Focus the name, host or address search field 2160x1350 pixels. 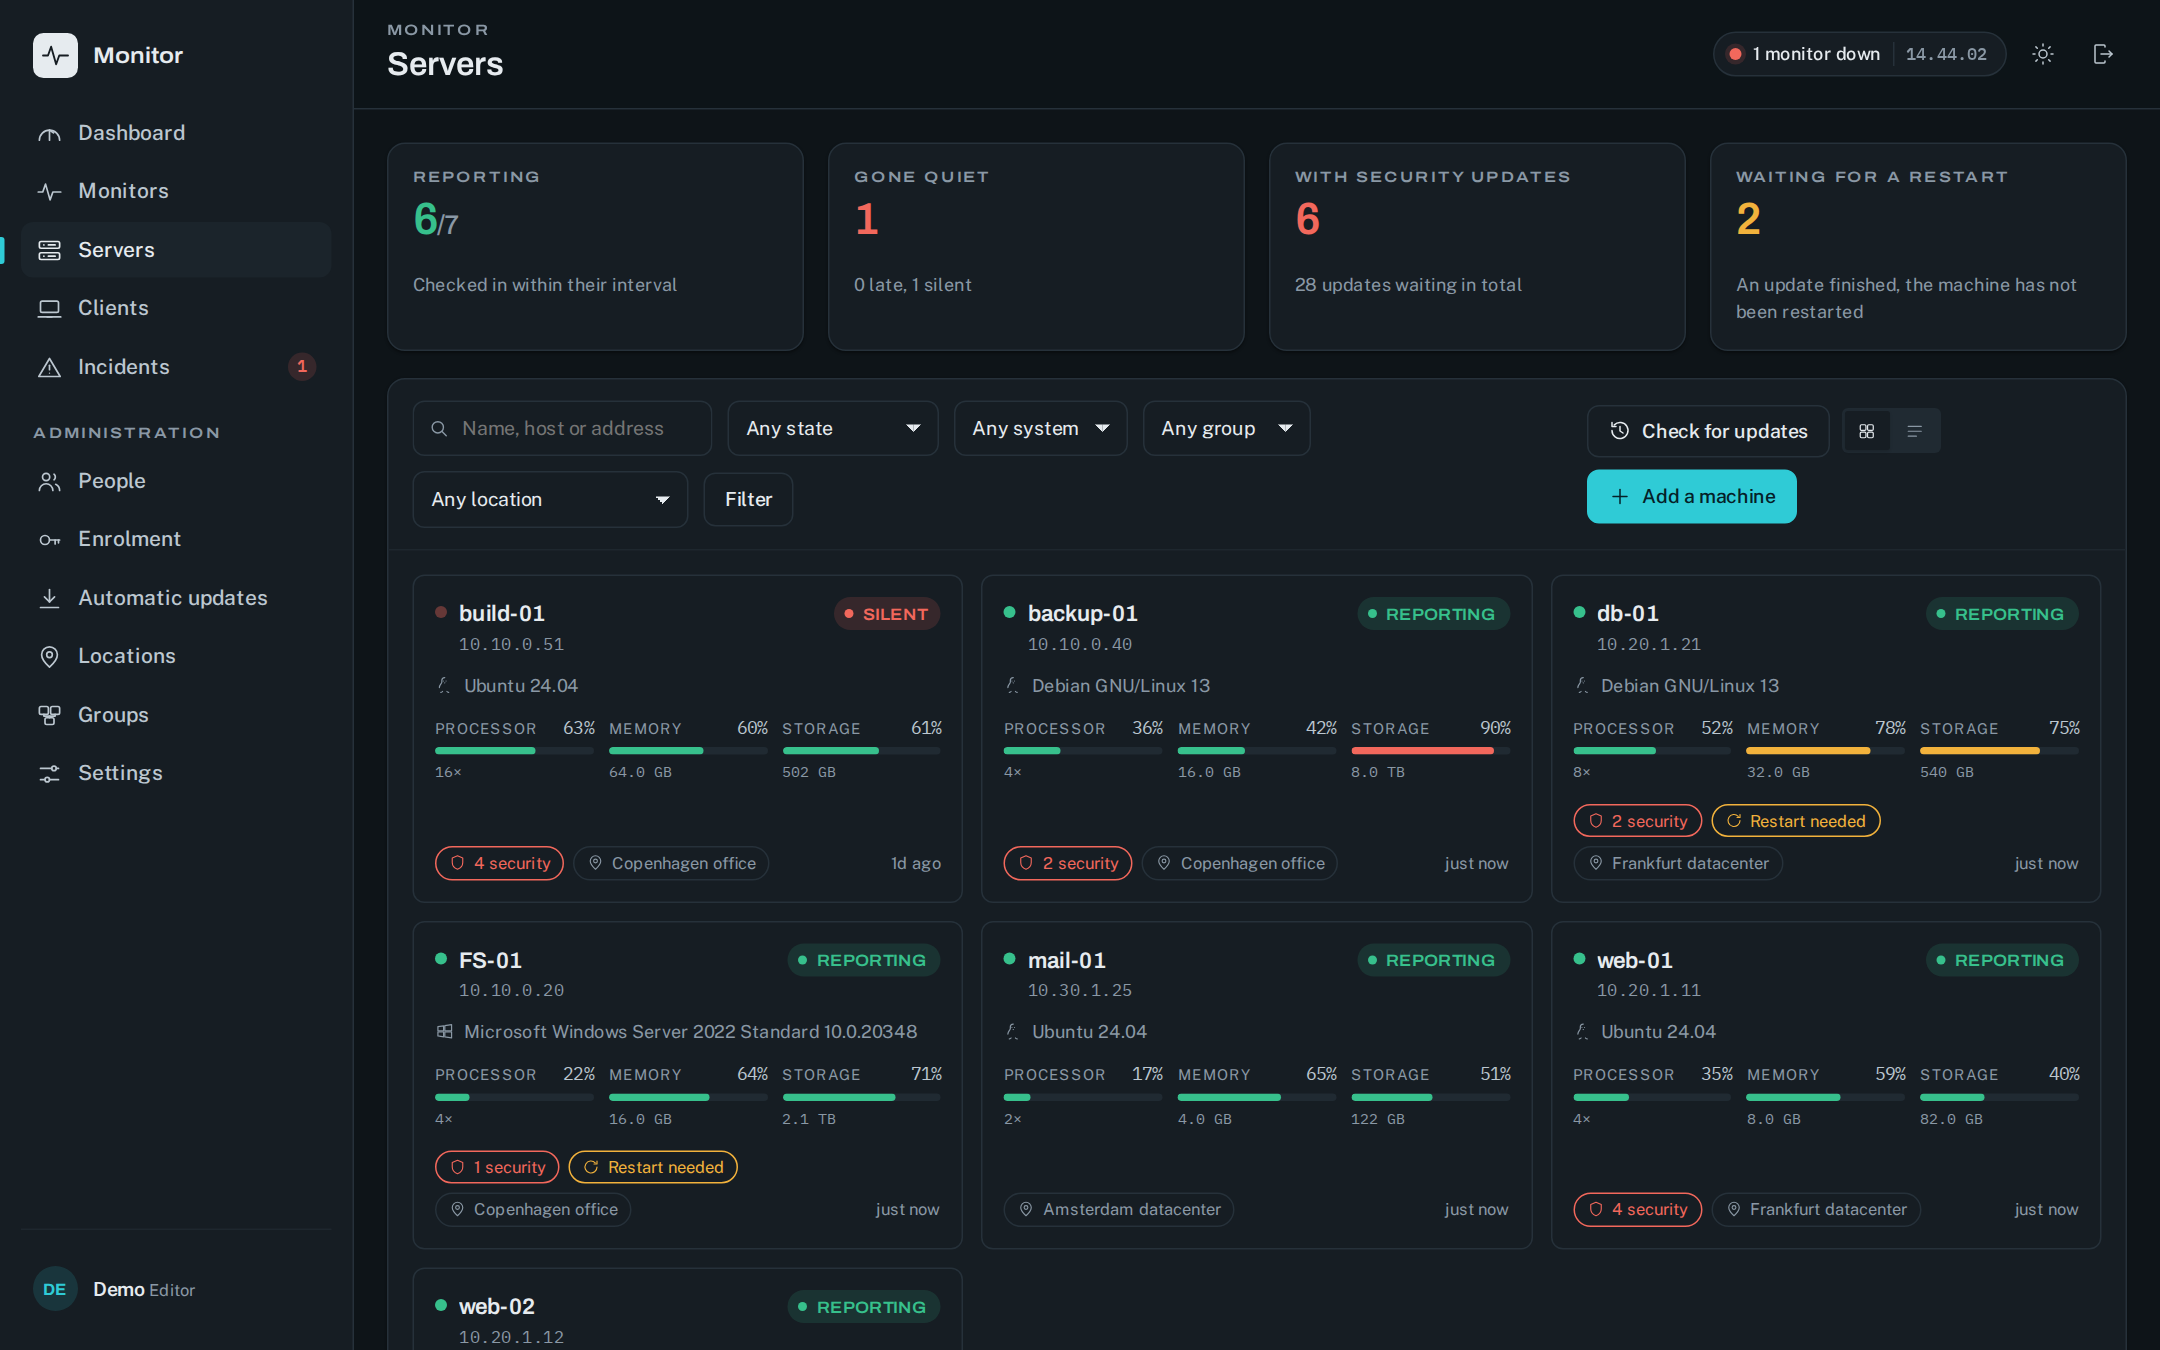562,428
